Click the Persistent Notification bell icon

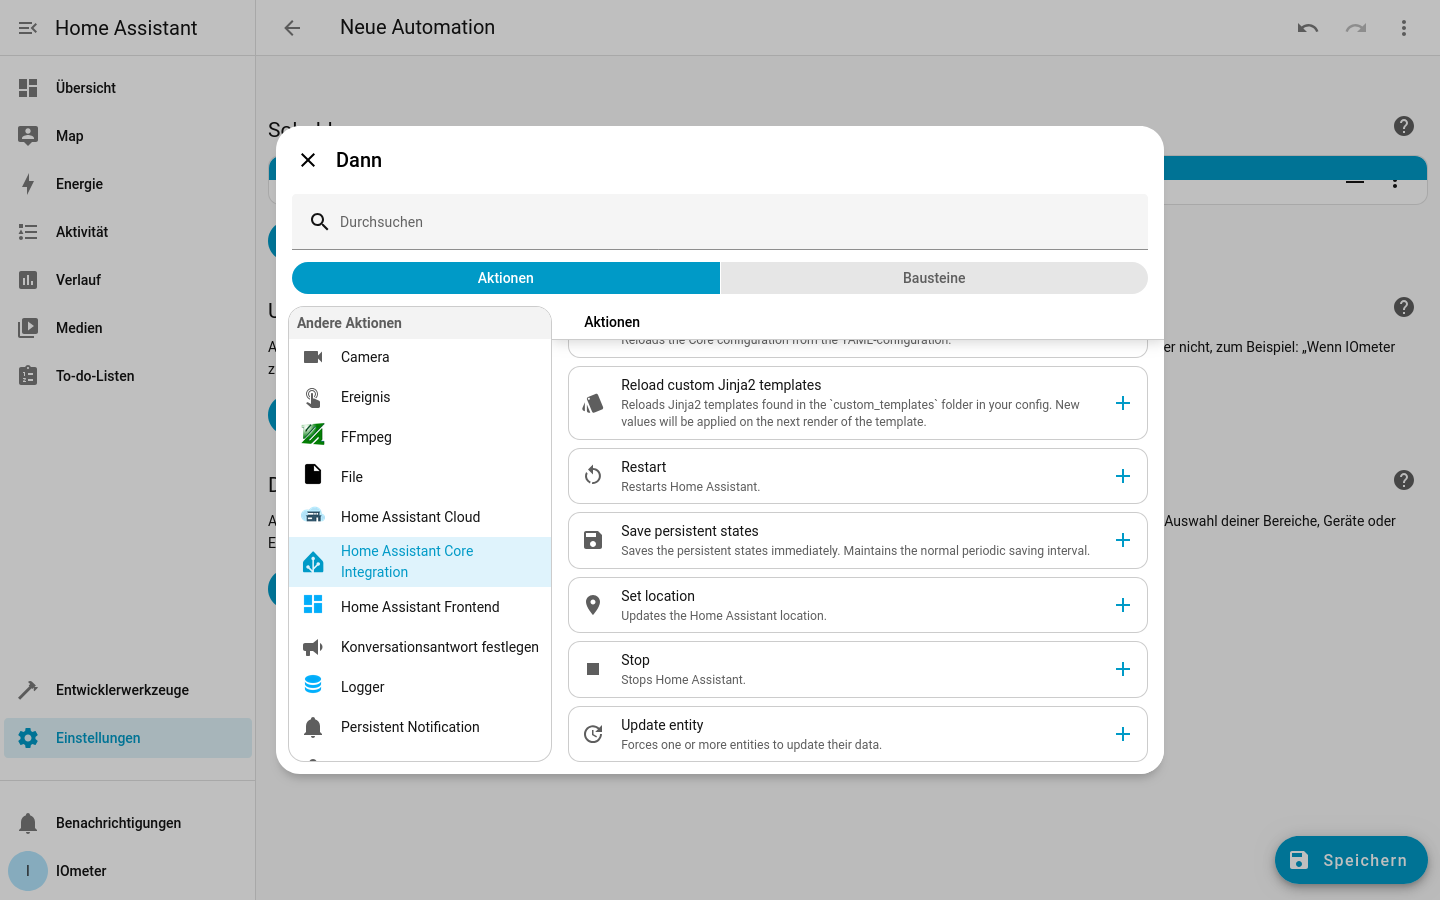(313, 727)
